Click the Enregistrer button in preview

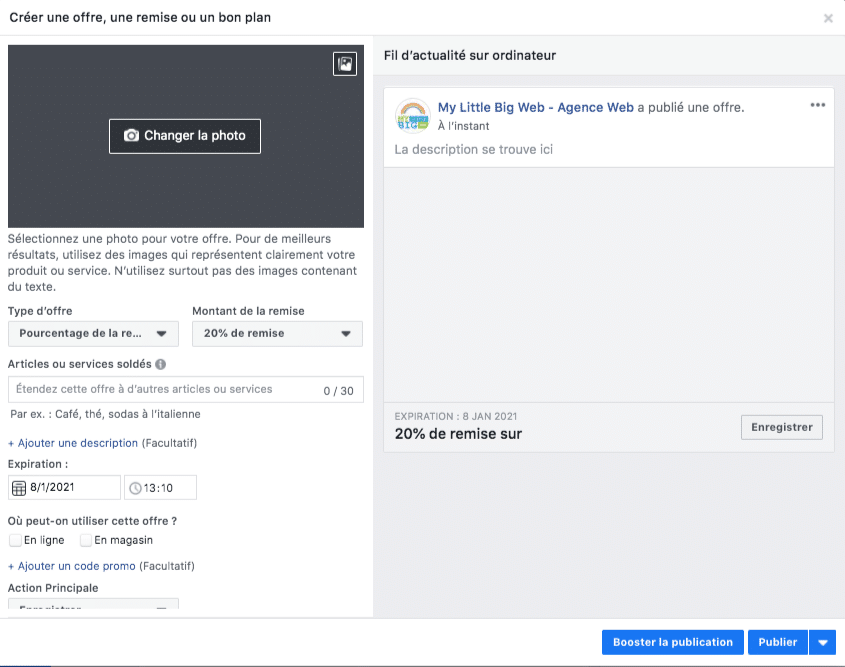pyautogui.click(x=781, y=427)
